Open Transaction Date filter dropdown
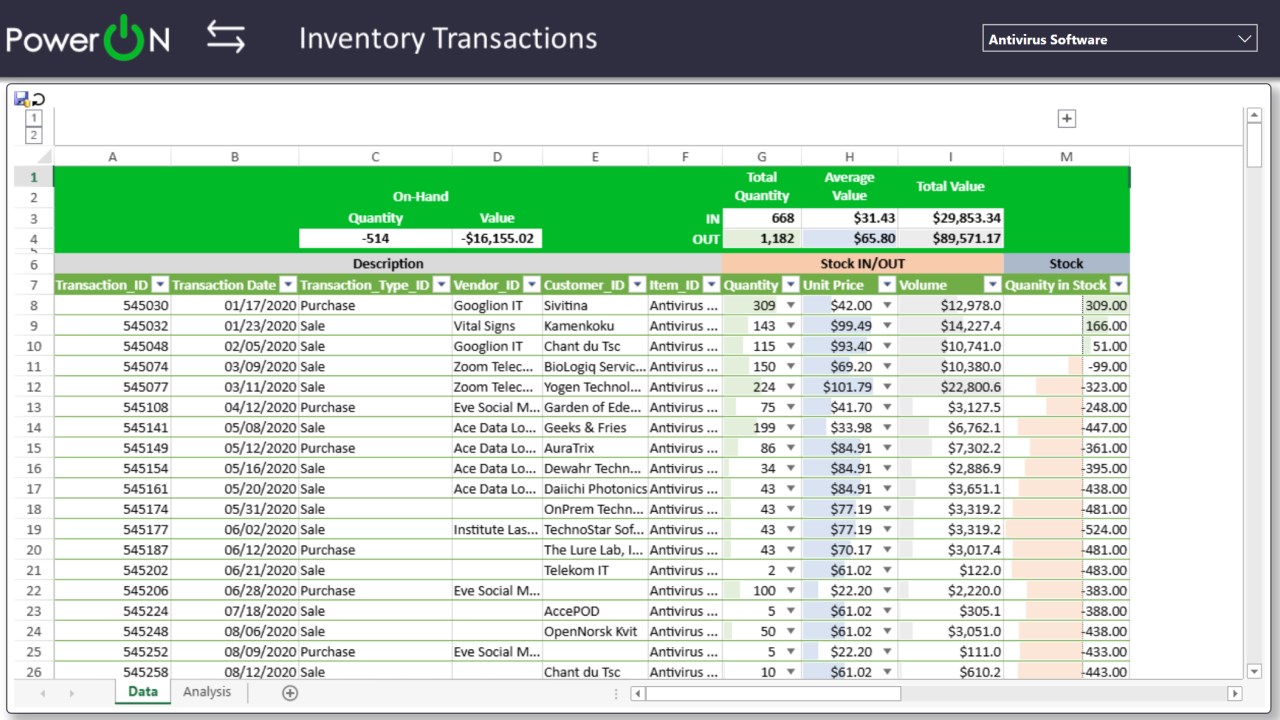Screen dimensions: 1280x720 (x=288, y=285)
